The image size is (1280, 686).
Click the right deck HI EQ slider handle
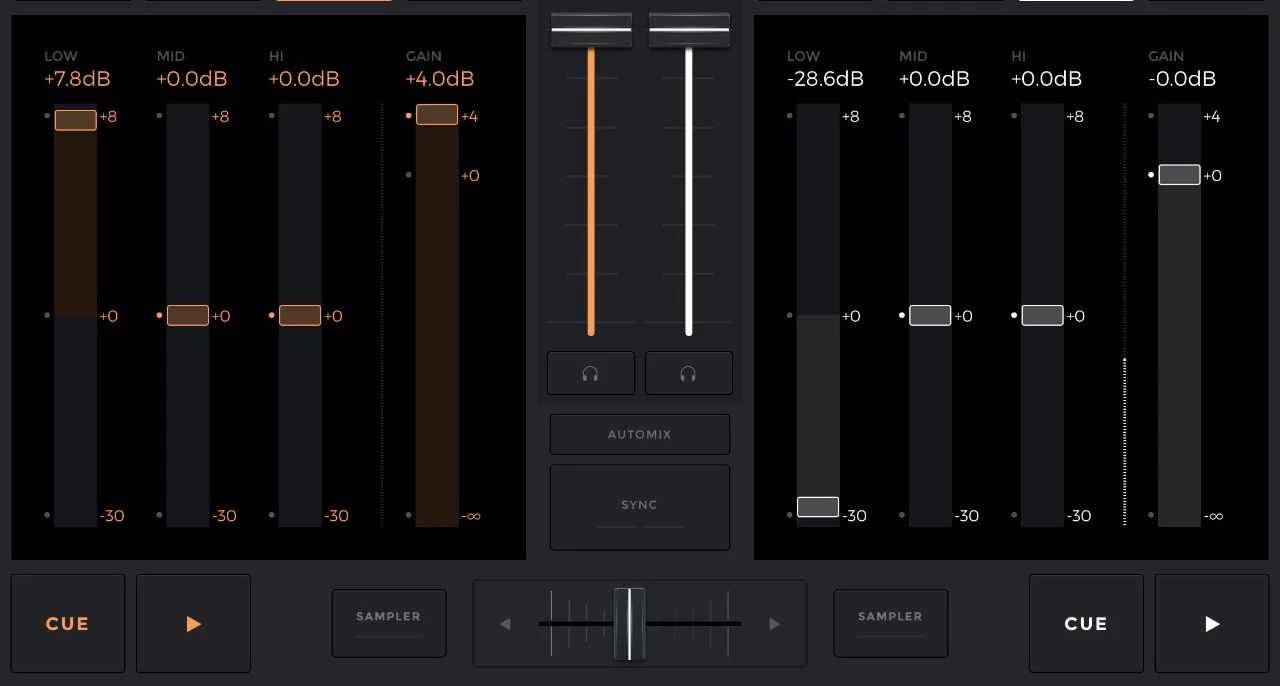point(1042,316)
